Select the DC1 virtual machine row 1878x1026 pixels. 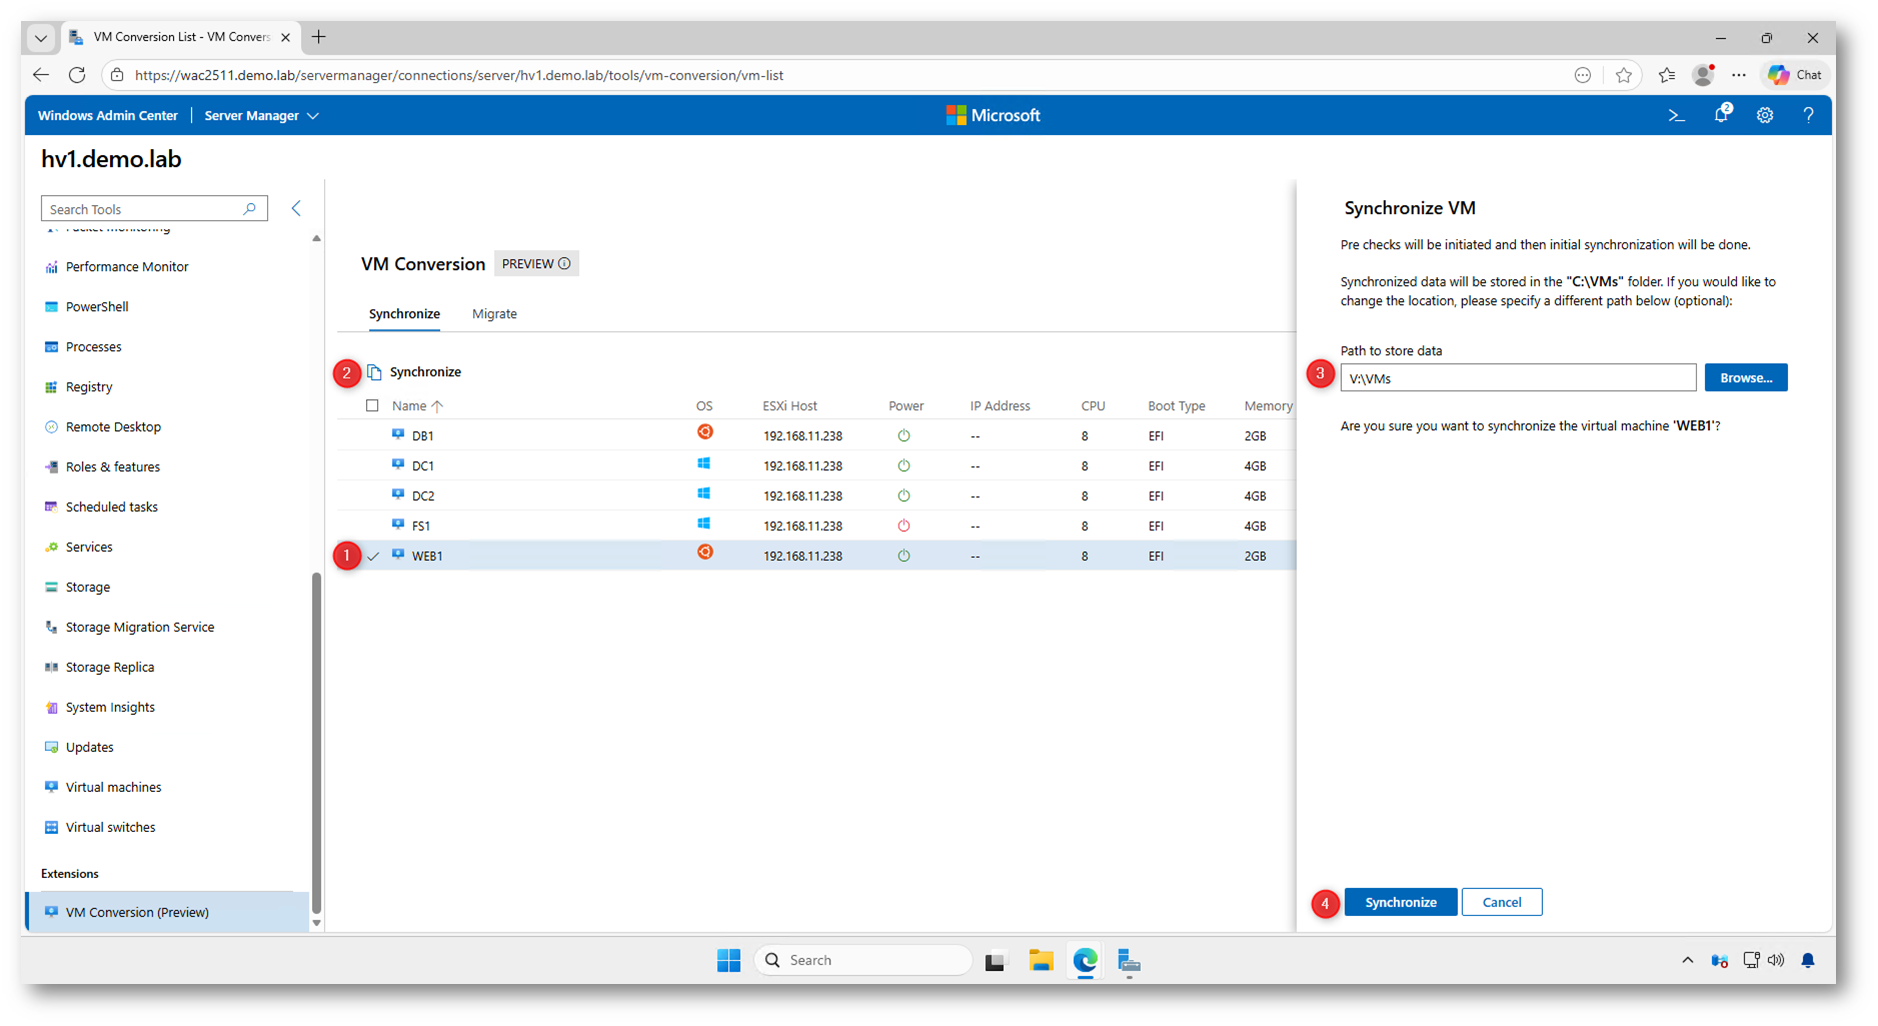click(423, 466)
